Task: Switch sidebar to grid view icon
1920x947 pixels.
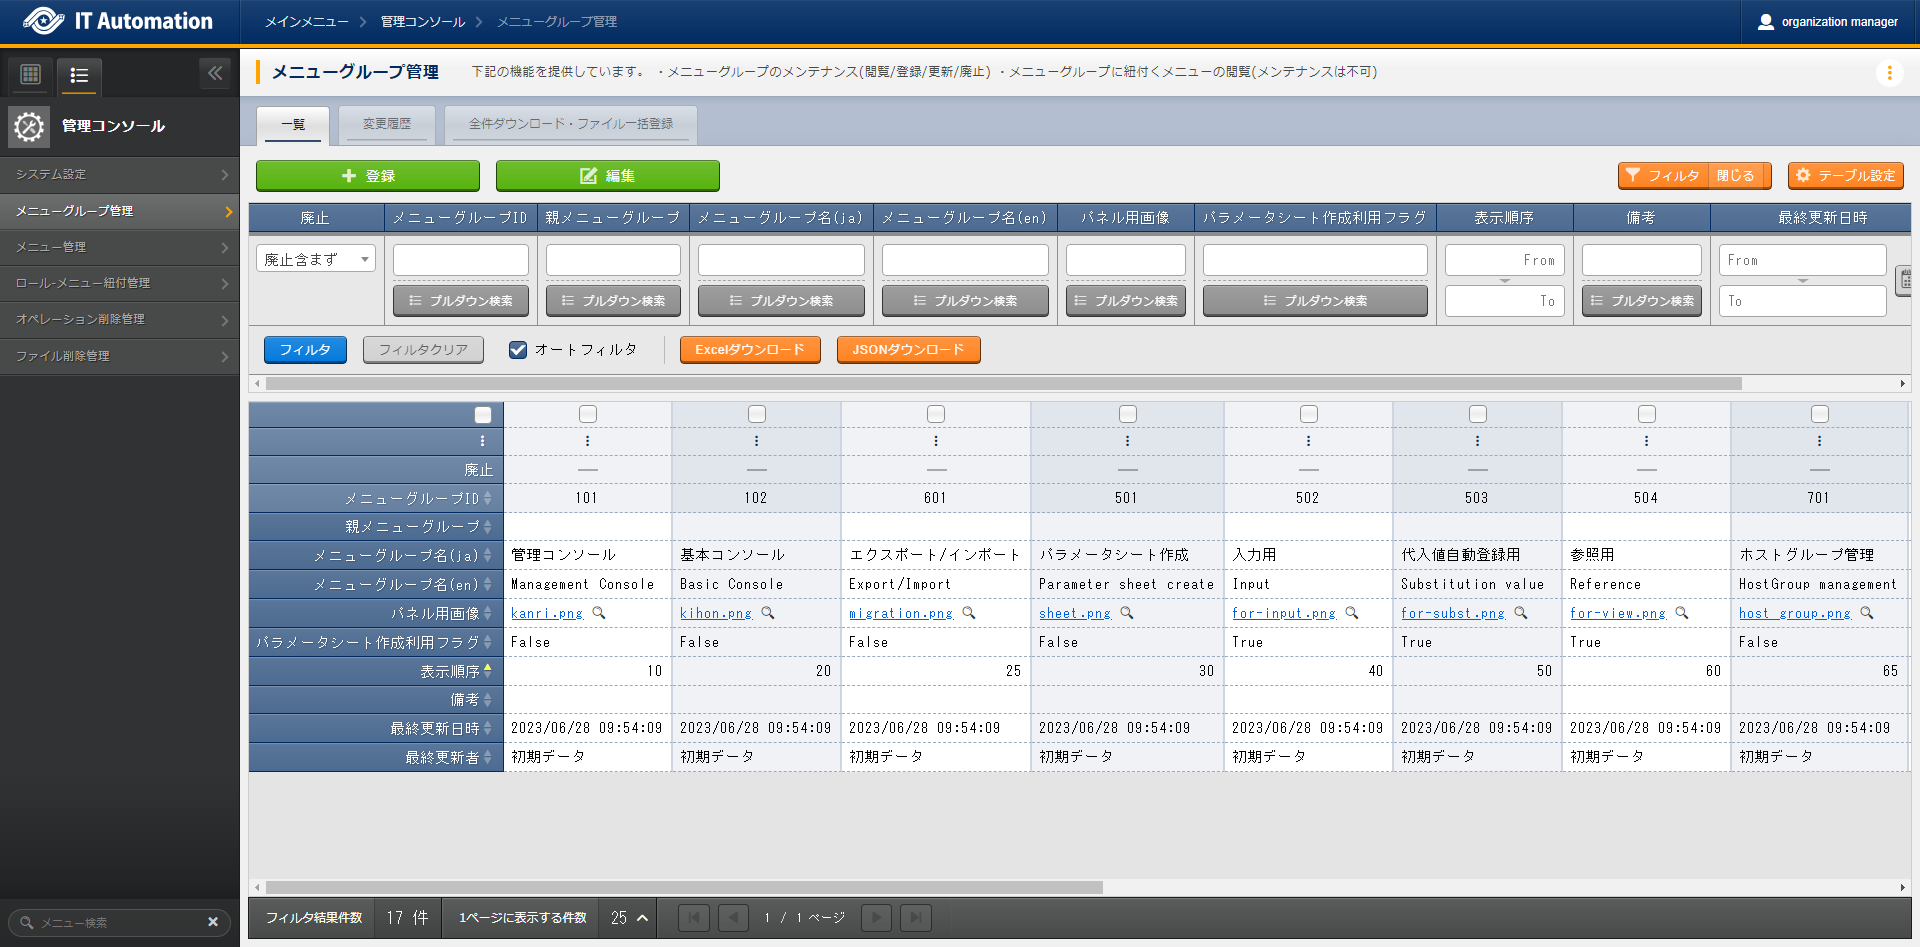Action: [31, 74]
